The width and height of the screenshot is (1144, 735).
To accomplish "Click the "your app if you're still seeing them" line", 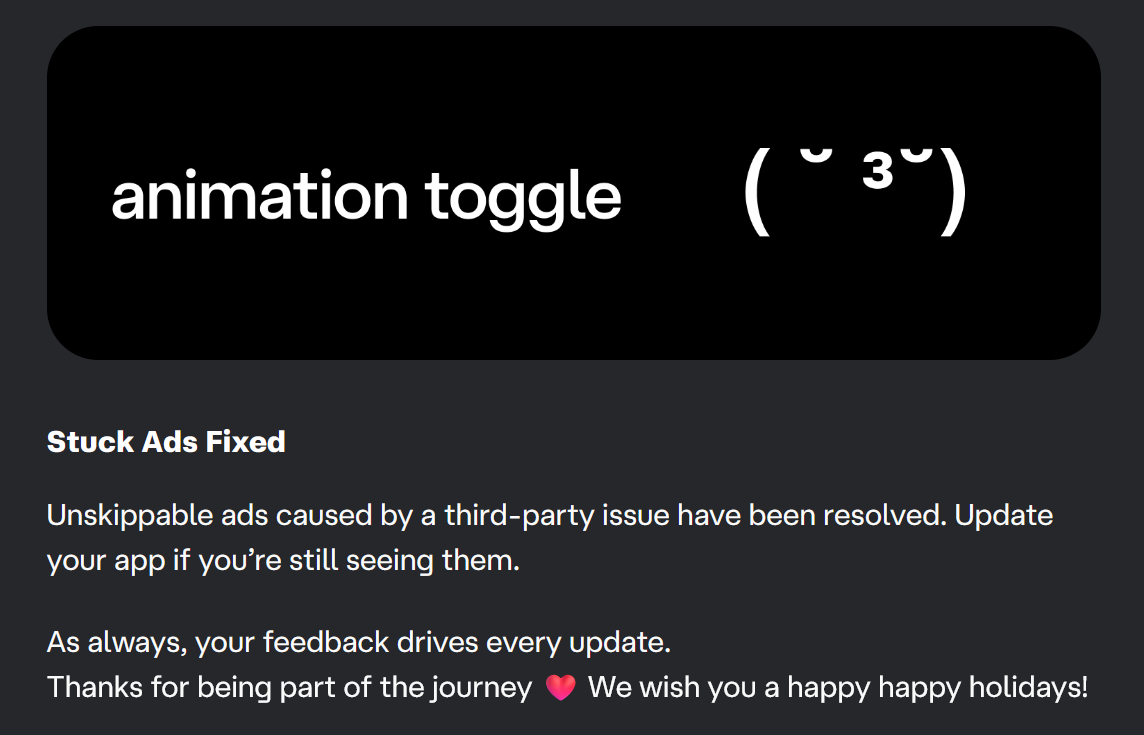I will tap(283, 561).
